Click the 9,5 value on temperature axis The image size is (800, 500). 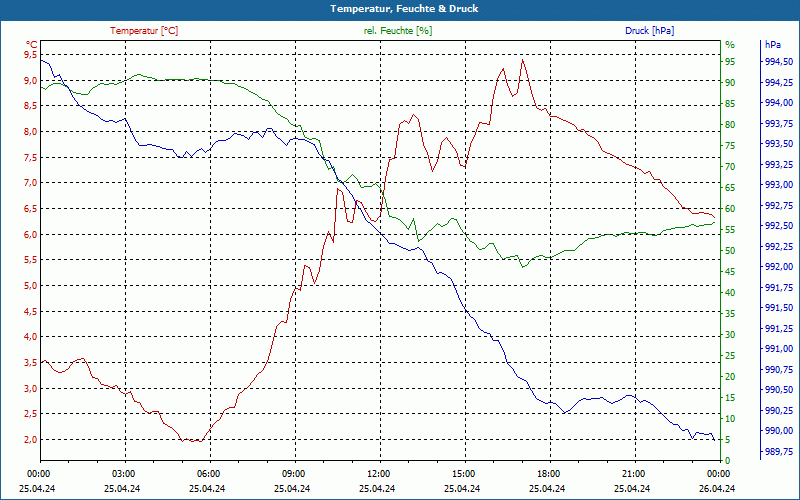tap(31, 55)
